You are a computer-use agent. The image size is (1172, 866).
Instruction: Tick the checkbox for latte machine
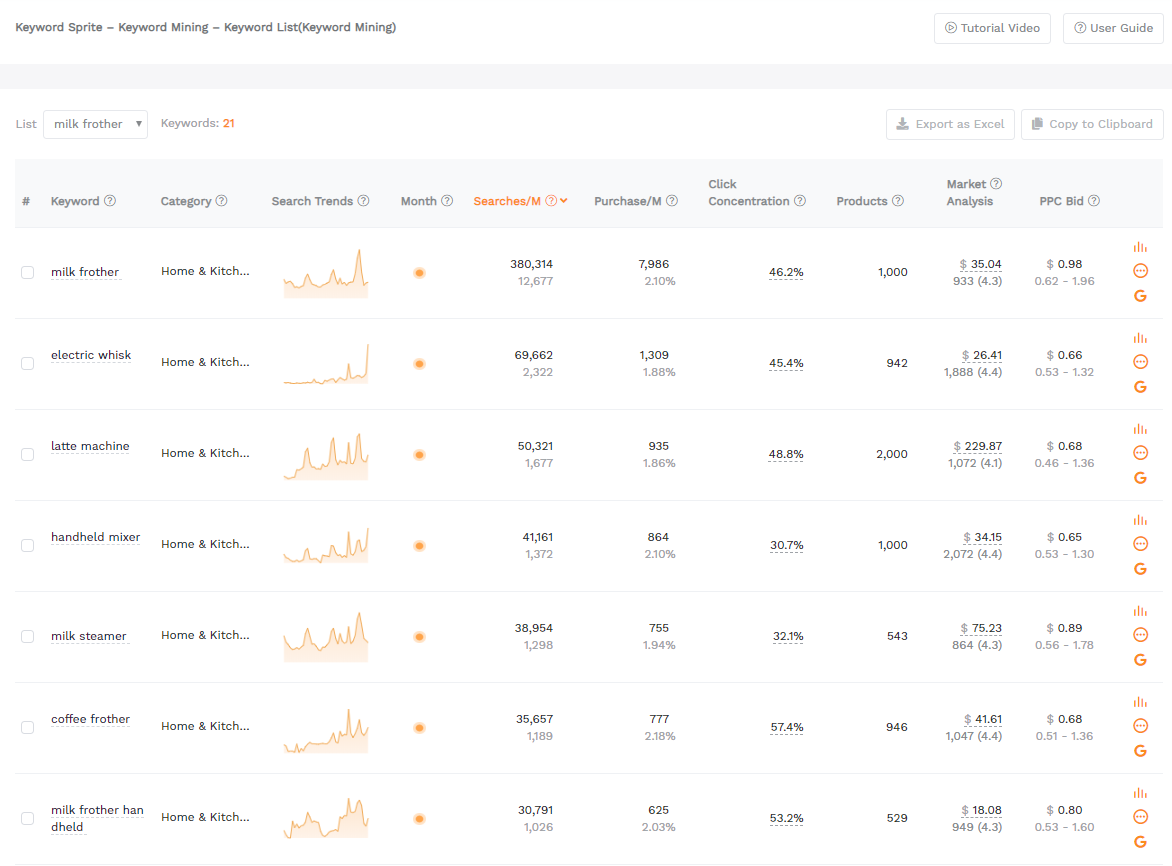[x=28, y=455]
